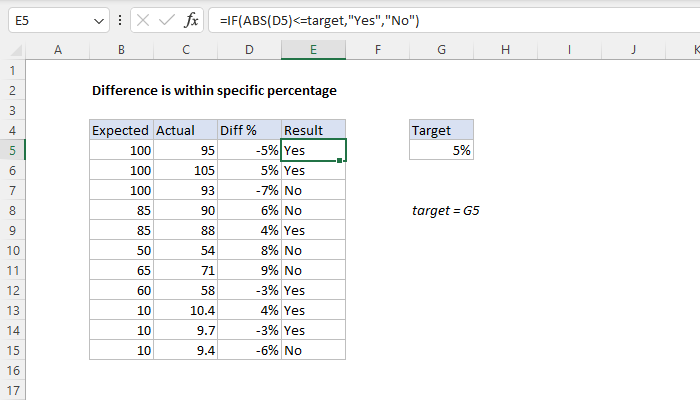Select the cell with Actual value 10.4

[185, 311]
